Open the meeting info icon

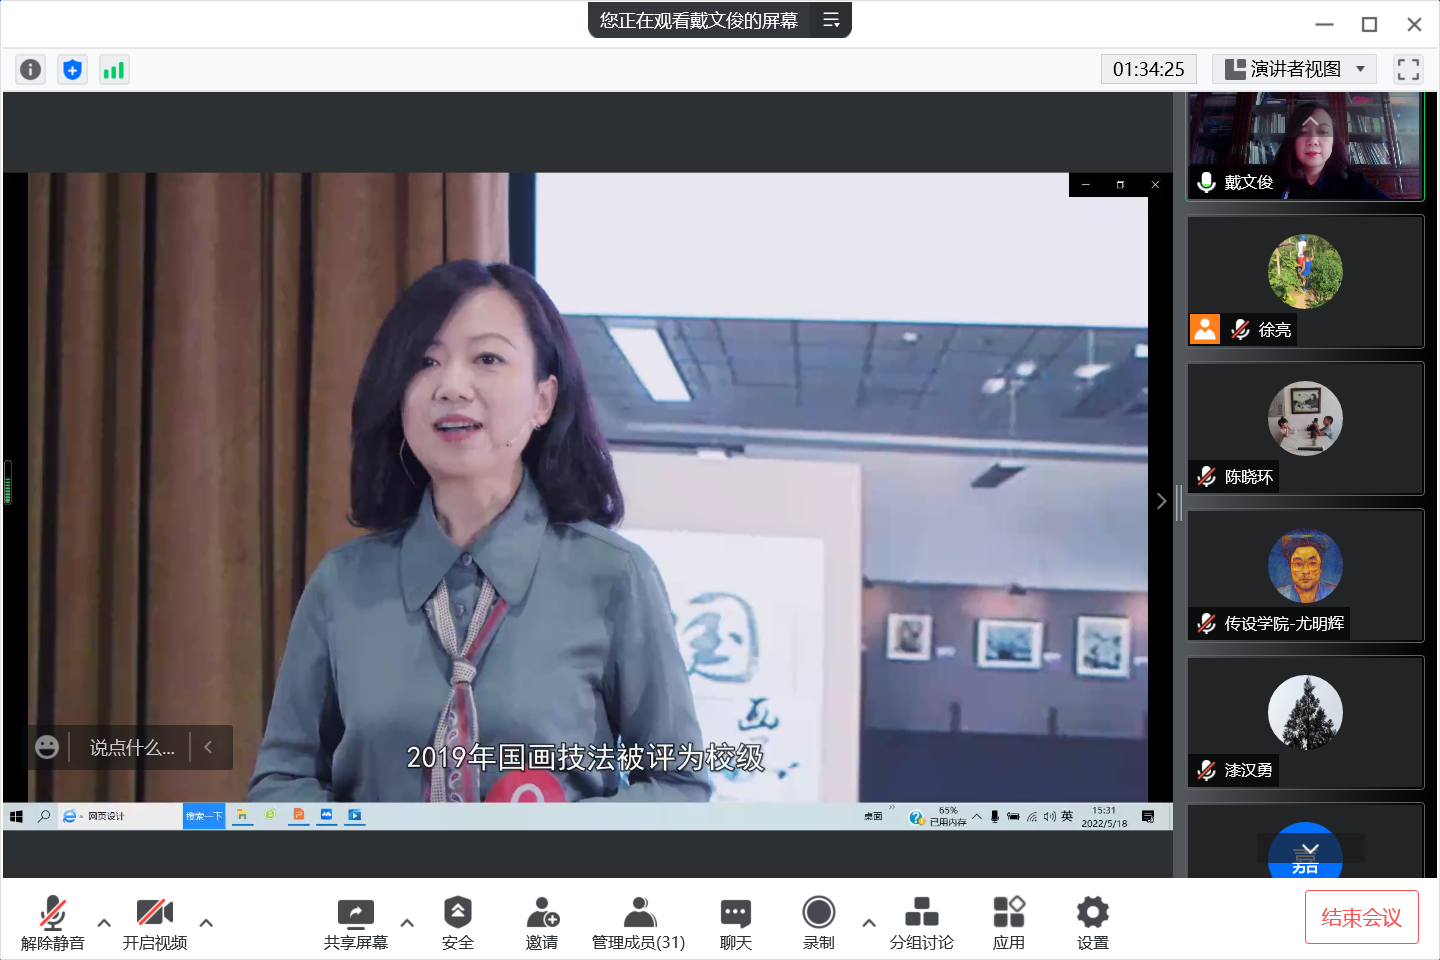[x=30, y=69]
